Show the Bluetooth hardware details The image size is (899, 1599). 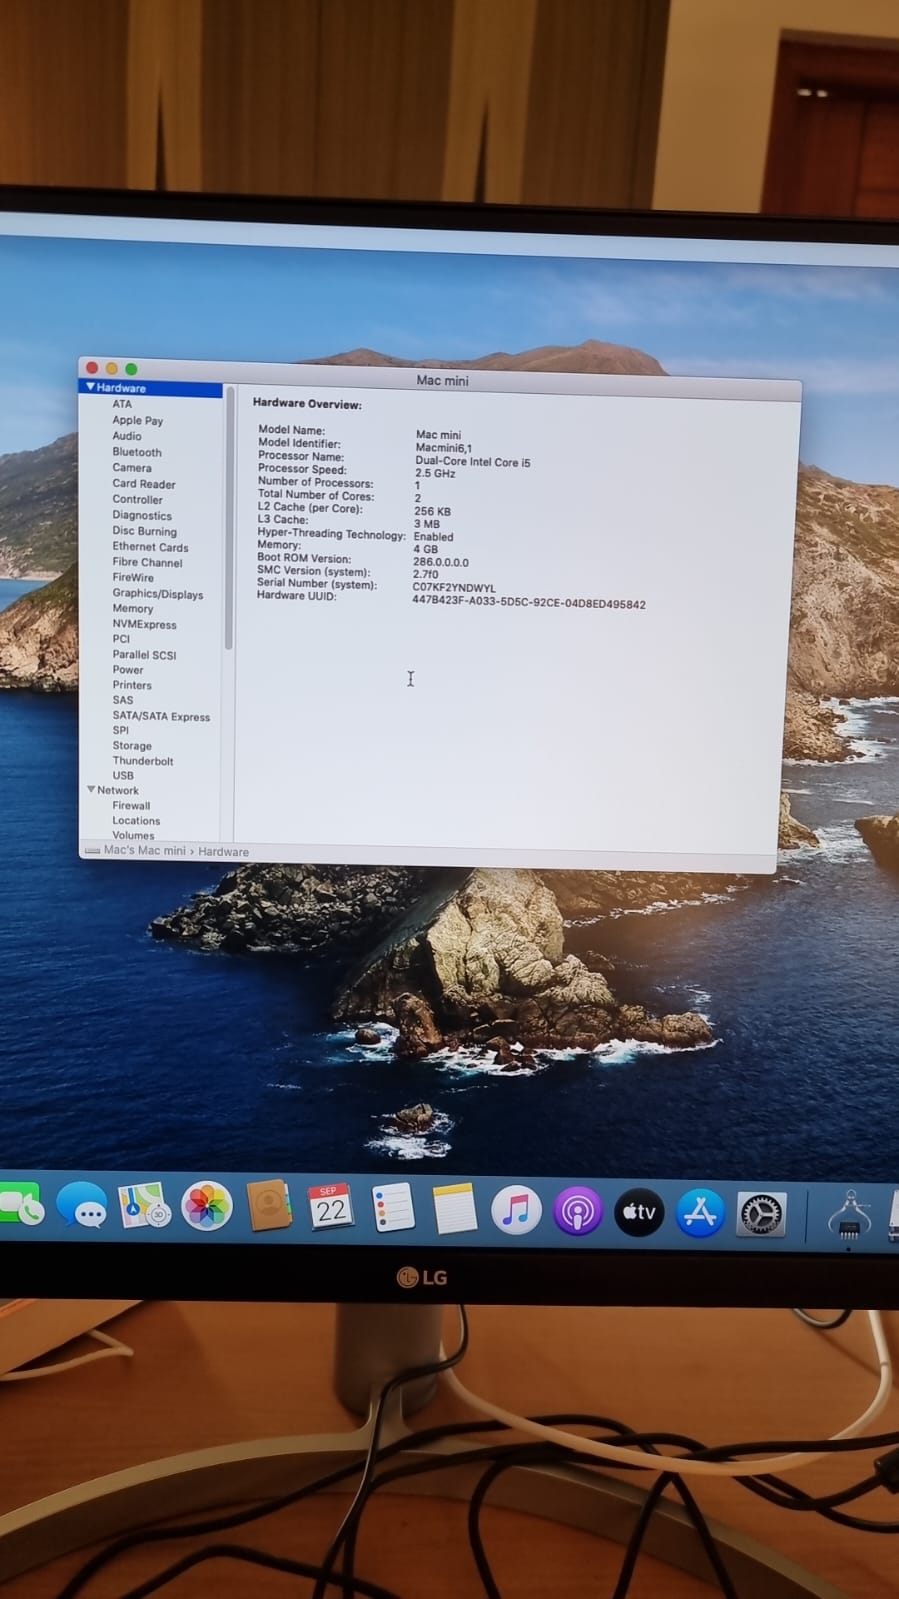(136, 452)
